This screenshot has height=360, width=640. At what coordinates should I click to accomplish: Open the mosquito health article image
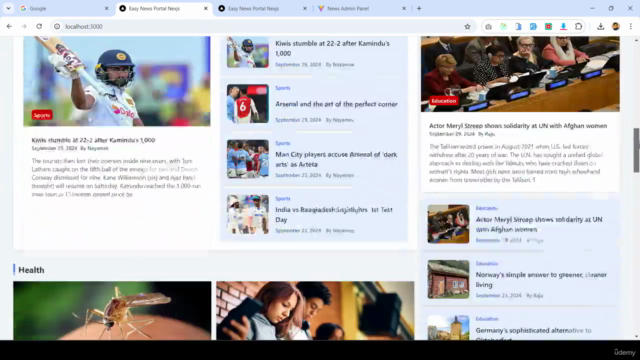(112, 311)
